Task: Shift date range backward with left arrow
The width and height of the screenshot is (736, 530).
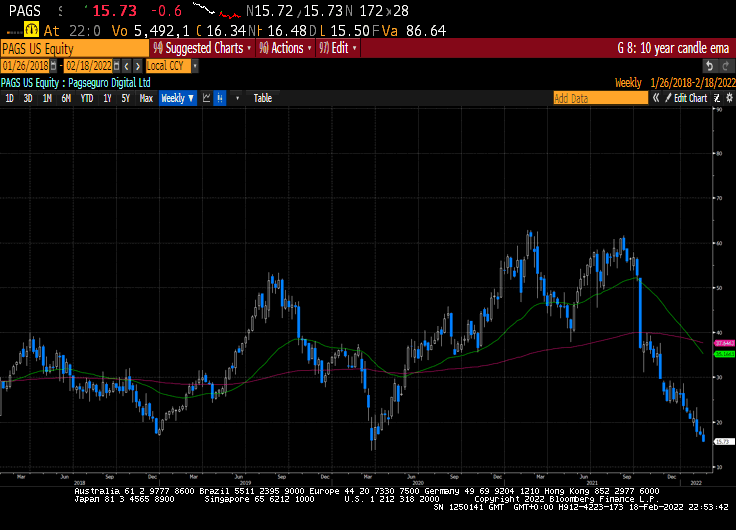Action: coord(127,66)
